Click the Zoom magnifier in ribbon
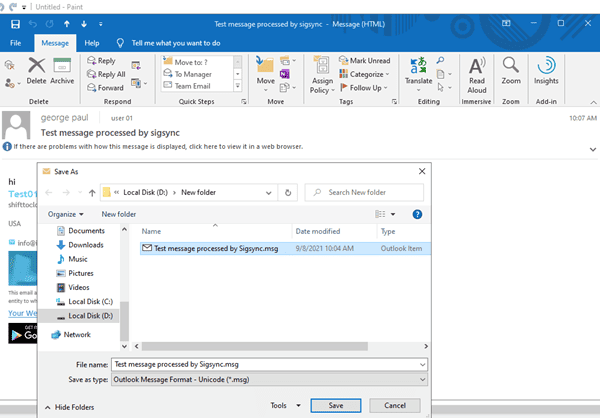 point(510,70)
